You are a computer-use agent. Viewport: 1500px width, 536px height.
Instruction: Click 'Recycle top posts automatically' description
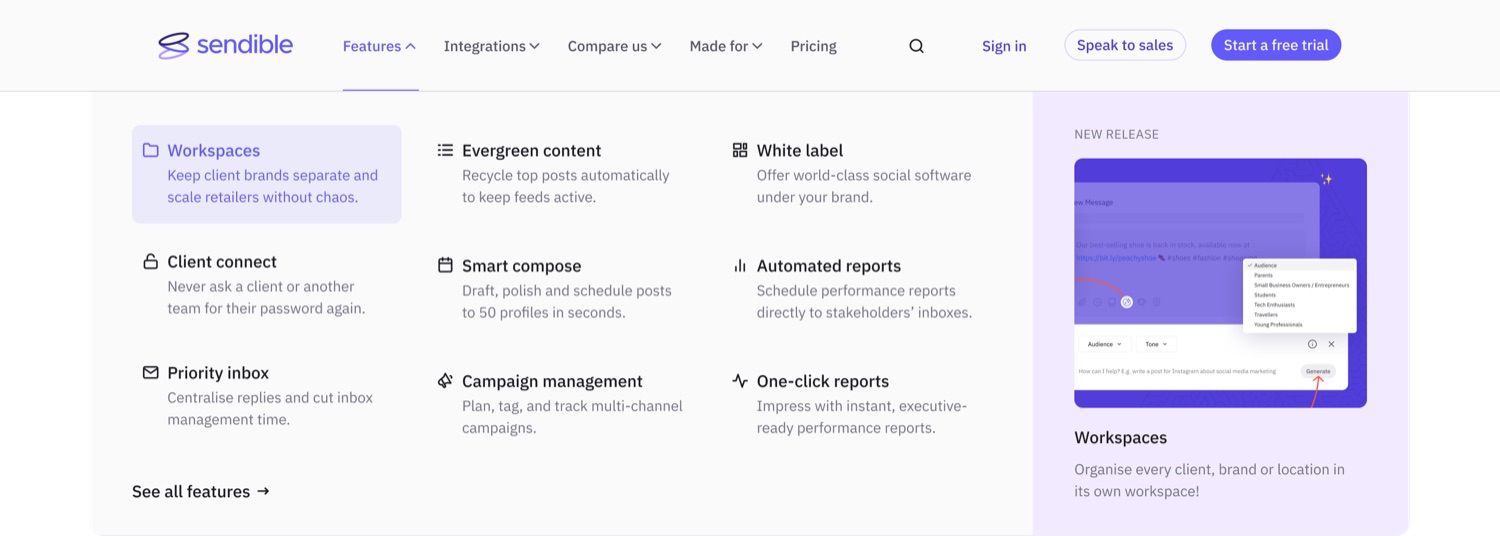(566, 186)
